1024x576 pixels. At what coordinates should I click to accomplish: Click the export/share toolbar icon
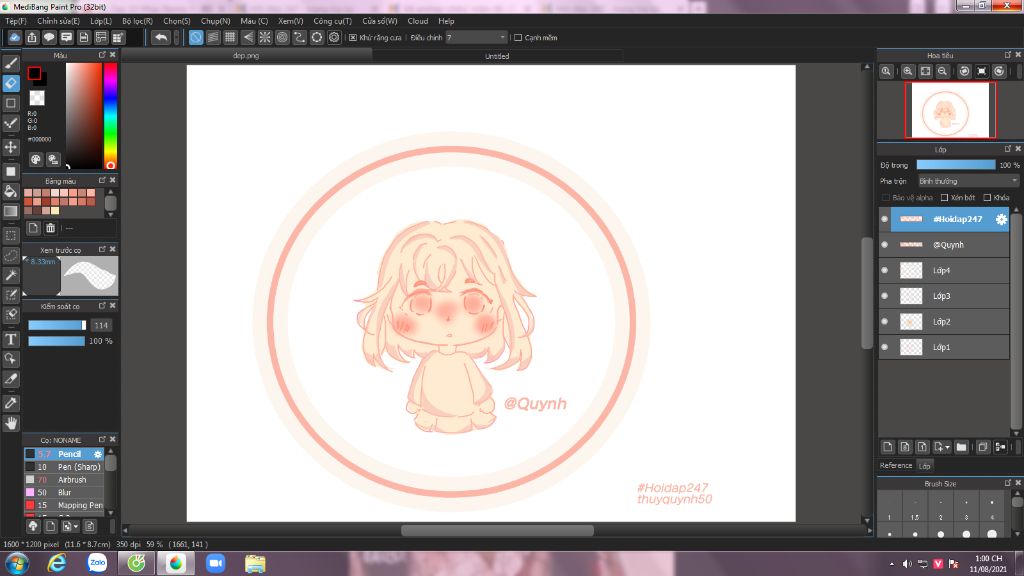click(32, 37)
